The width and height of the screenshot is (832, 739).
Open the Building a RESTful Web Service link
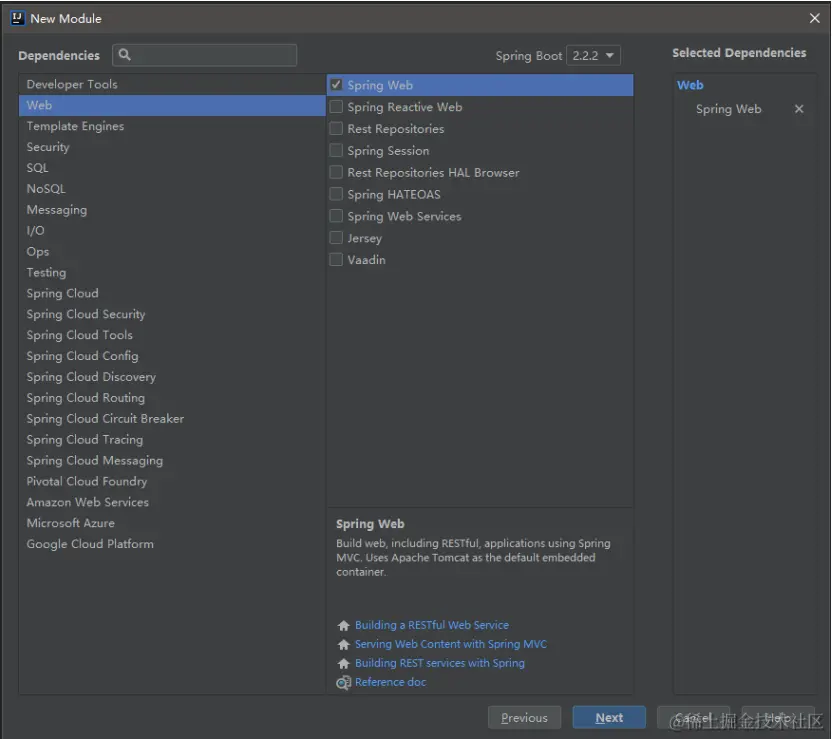[432, 625]
